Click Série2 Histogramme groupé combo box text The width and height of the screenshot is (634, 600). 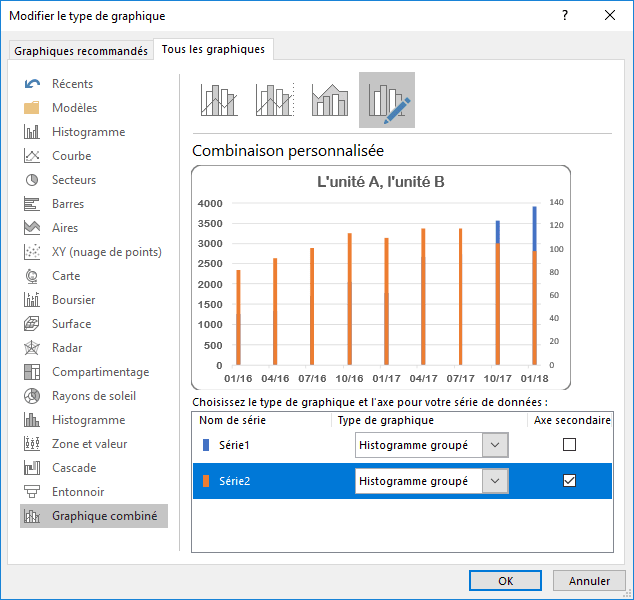point(413,481)
